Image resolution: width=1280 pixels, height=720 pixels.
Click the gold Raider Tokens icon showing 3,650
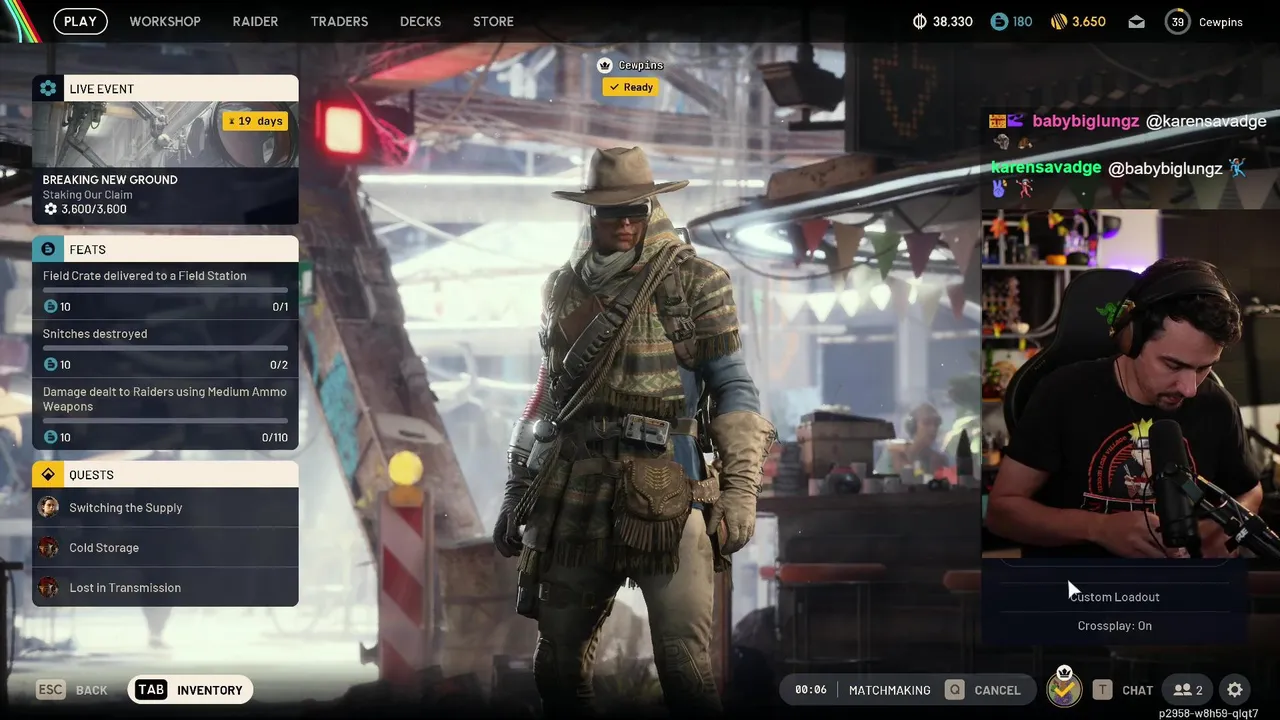[1059, 21]
